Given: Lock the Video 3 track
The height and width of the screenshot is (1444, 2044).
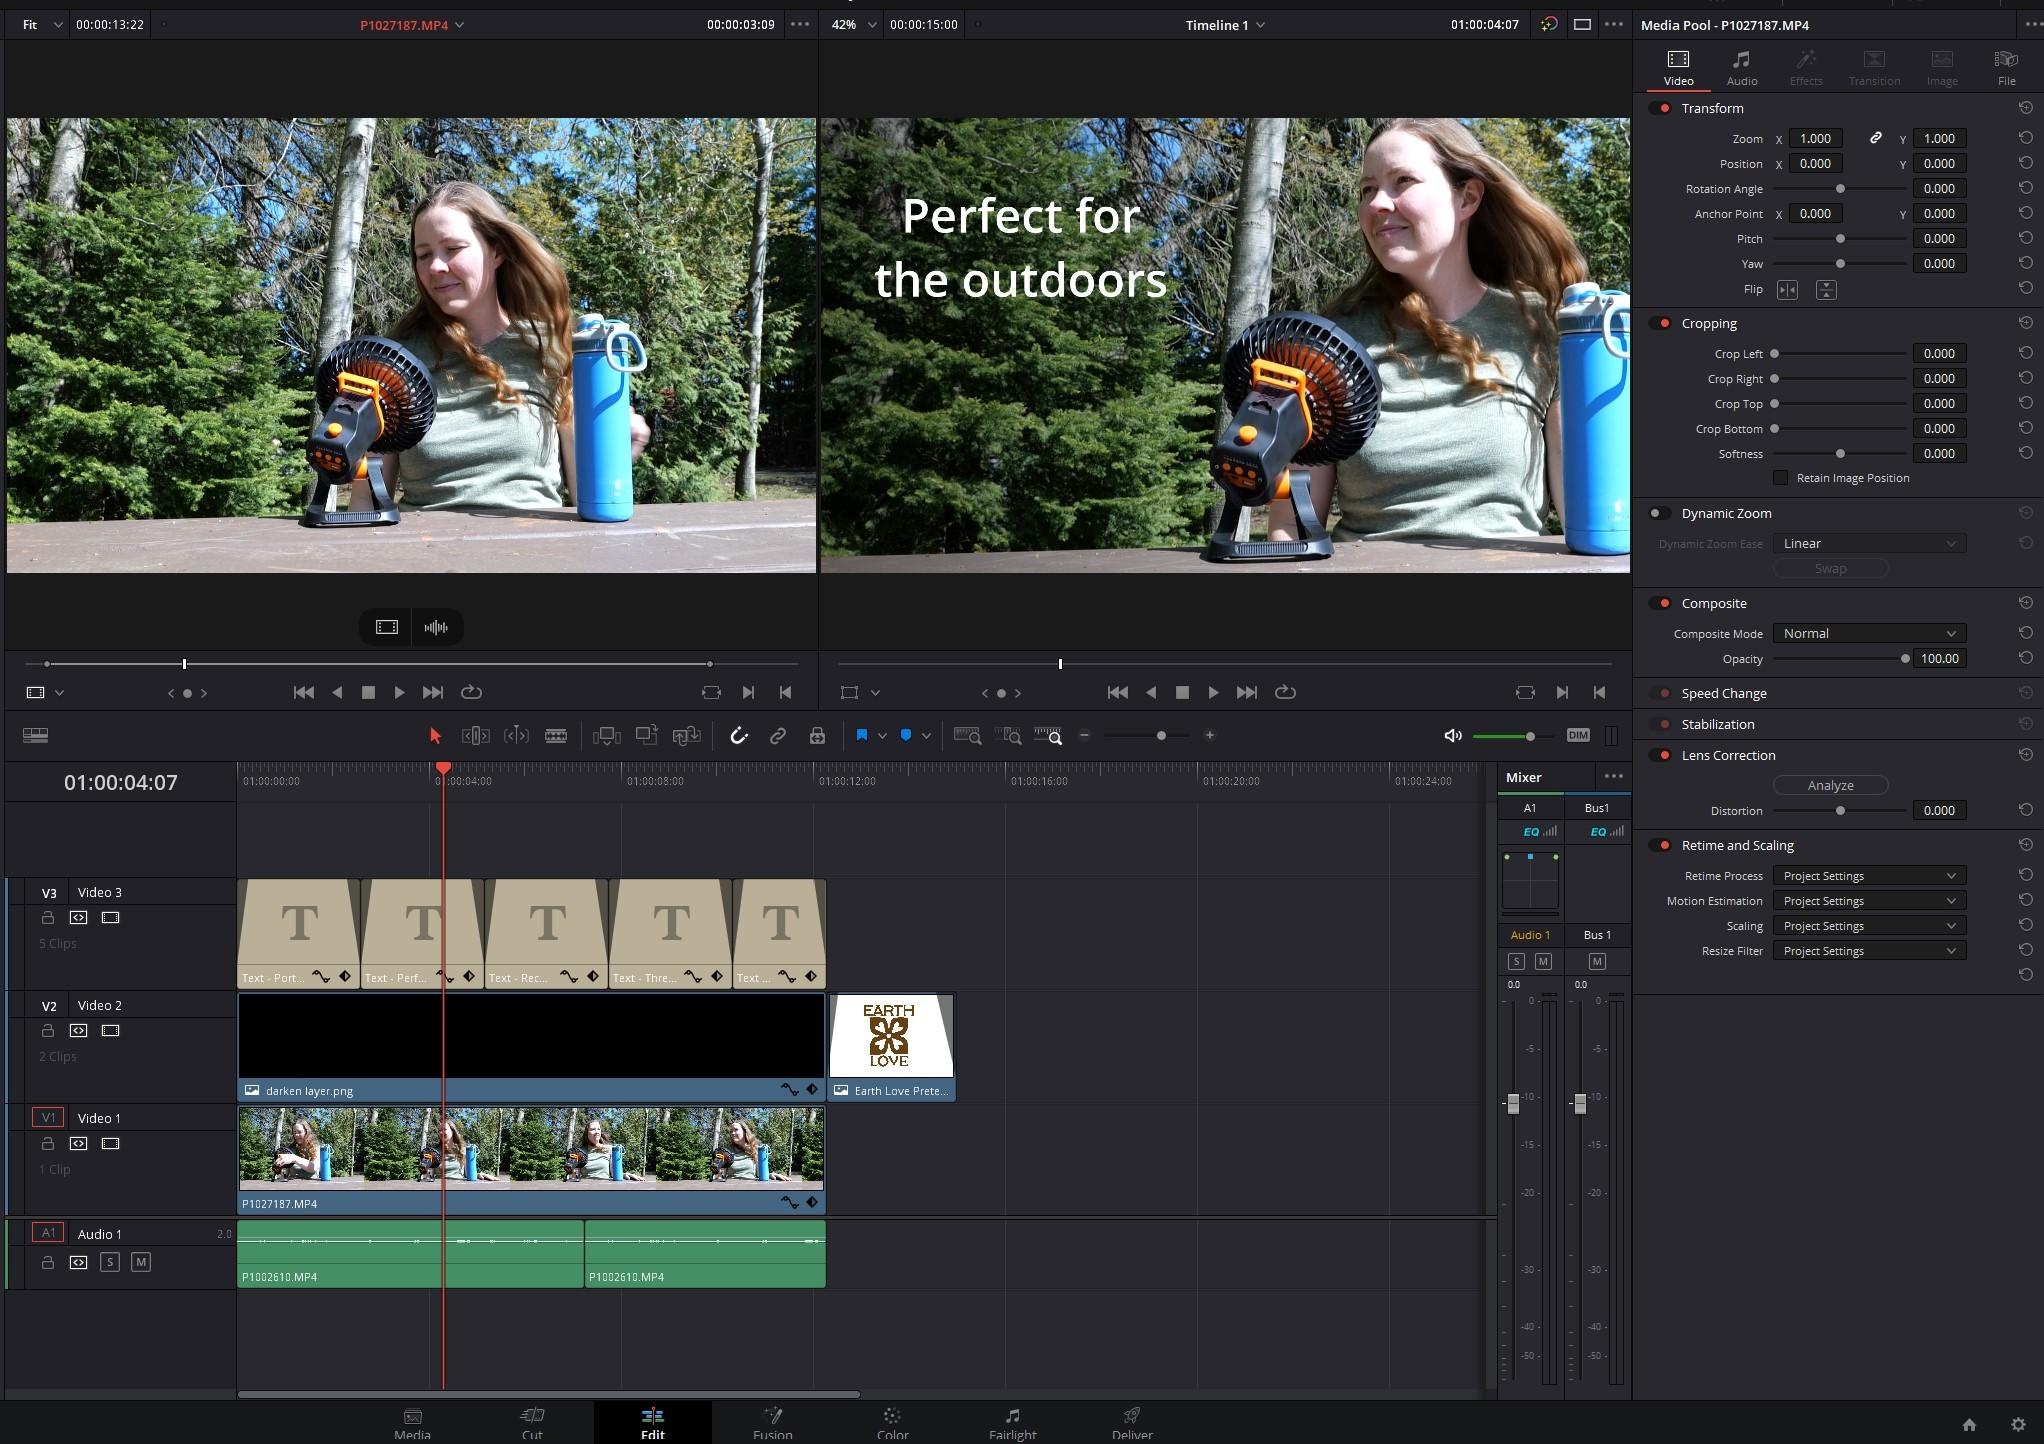Looking at the screenshot, I should tap(47, 918).
